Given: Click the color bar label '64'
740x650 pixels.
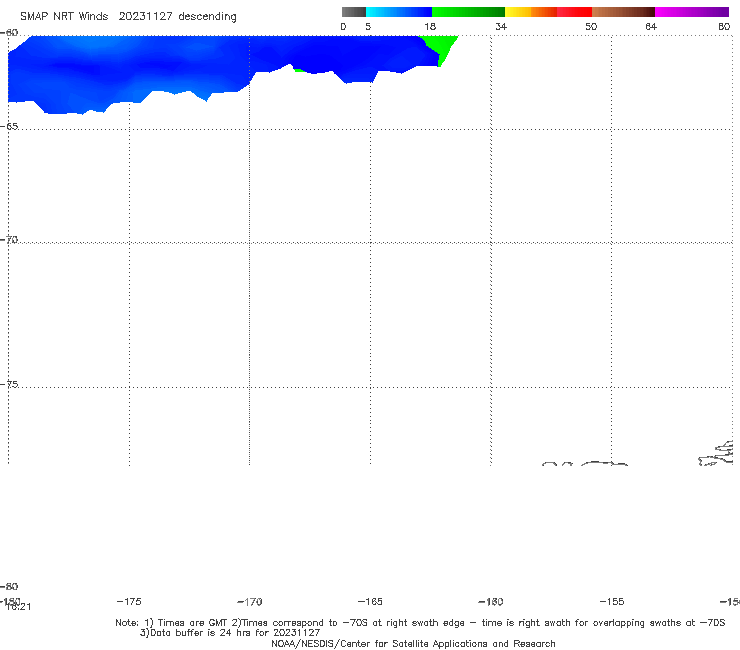Looking at the screenshot, I should coord(651,27).
